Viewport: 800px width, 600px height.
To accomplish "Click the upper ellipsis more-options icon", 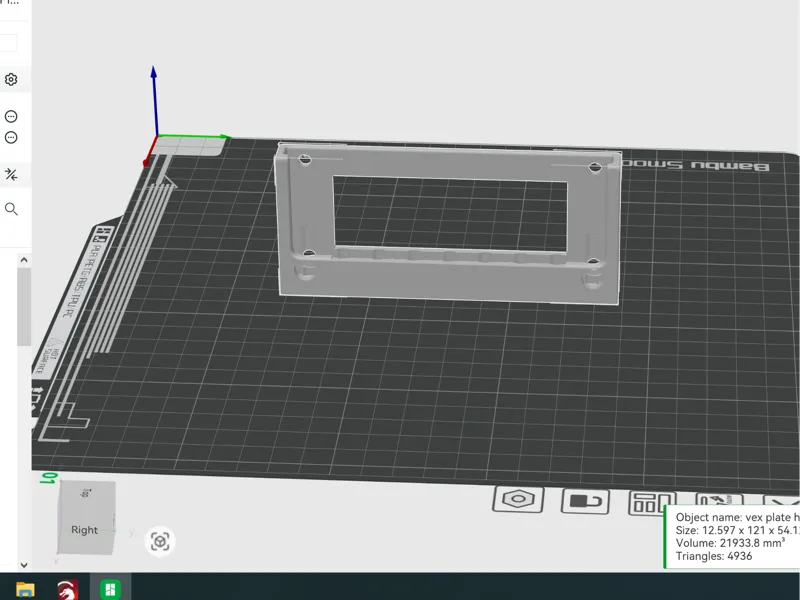I will click(11, 116).
